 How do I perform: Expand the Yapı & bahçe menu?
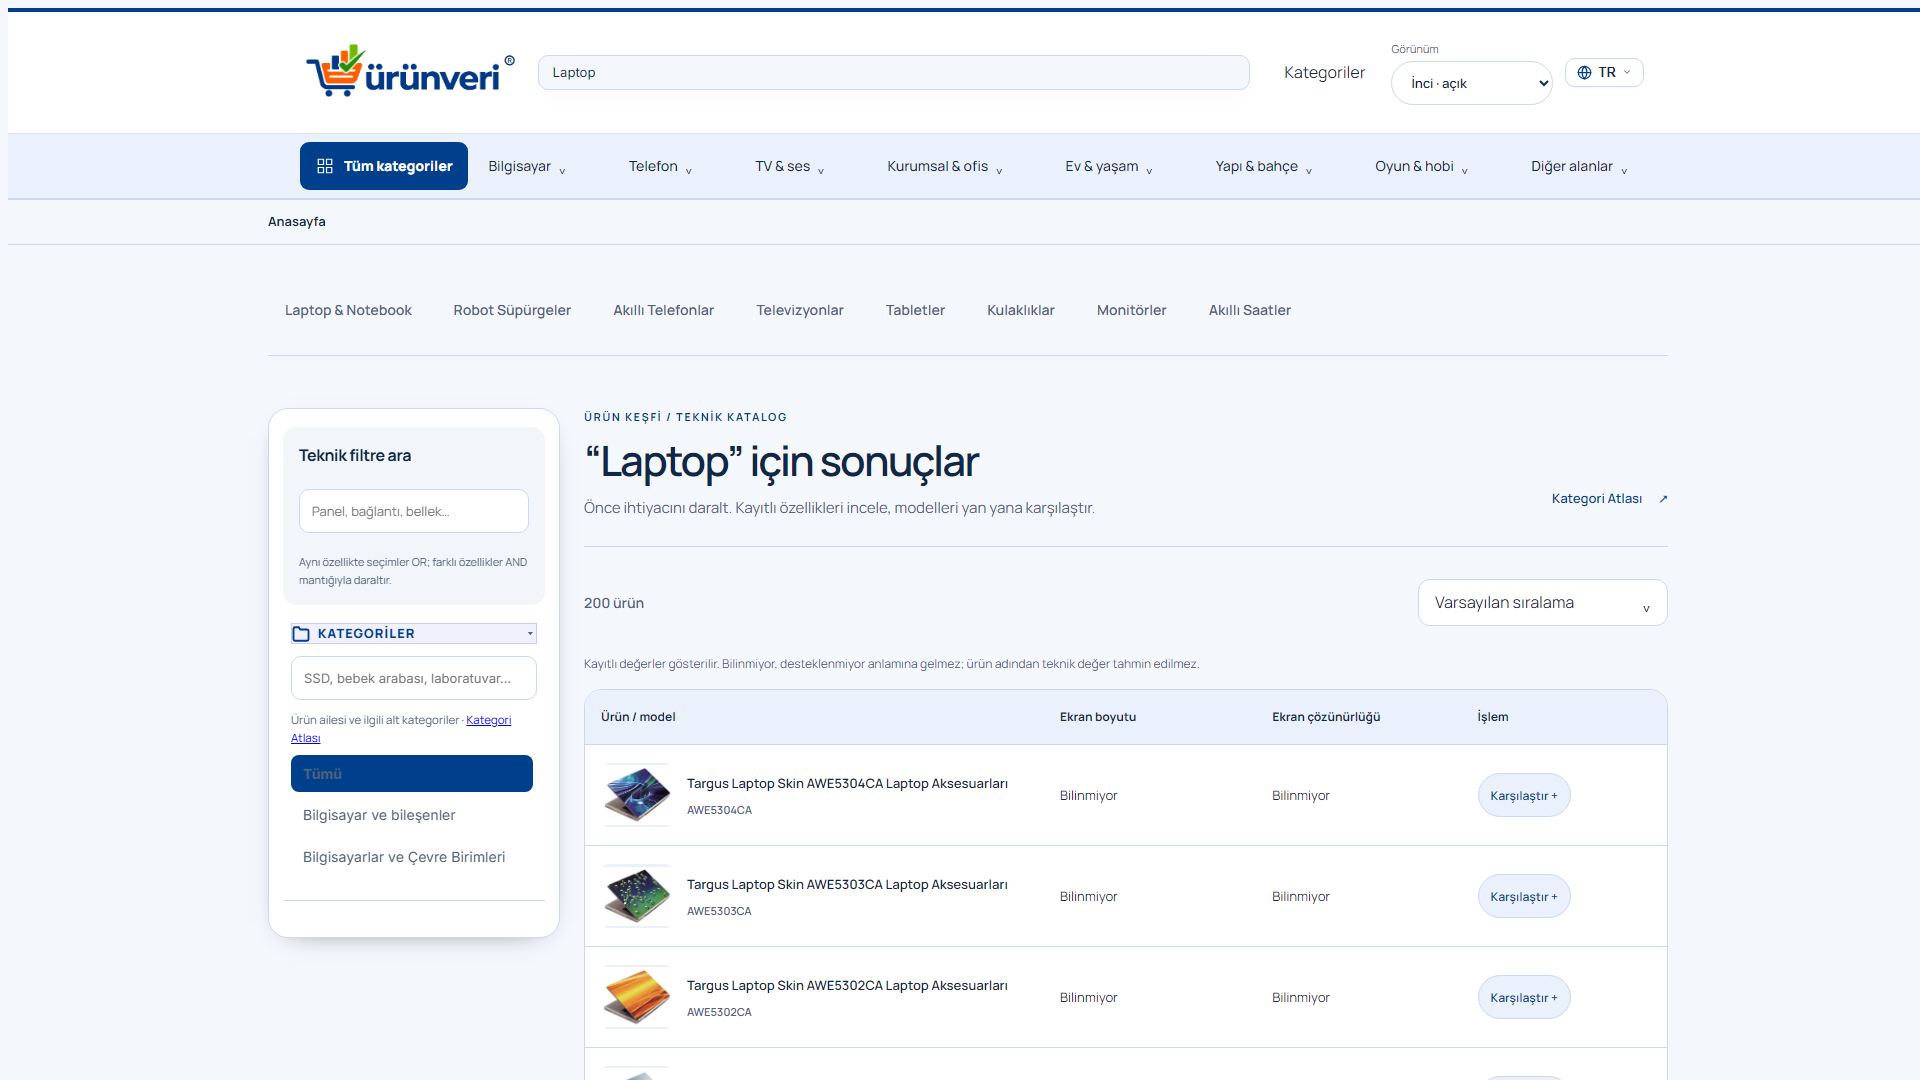coord(1264,167)
